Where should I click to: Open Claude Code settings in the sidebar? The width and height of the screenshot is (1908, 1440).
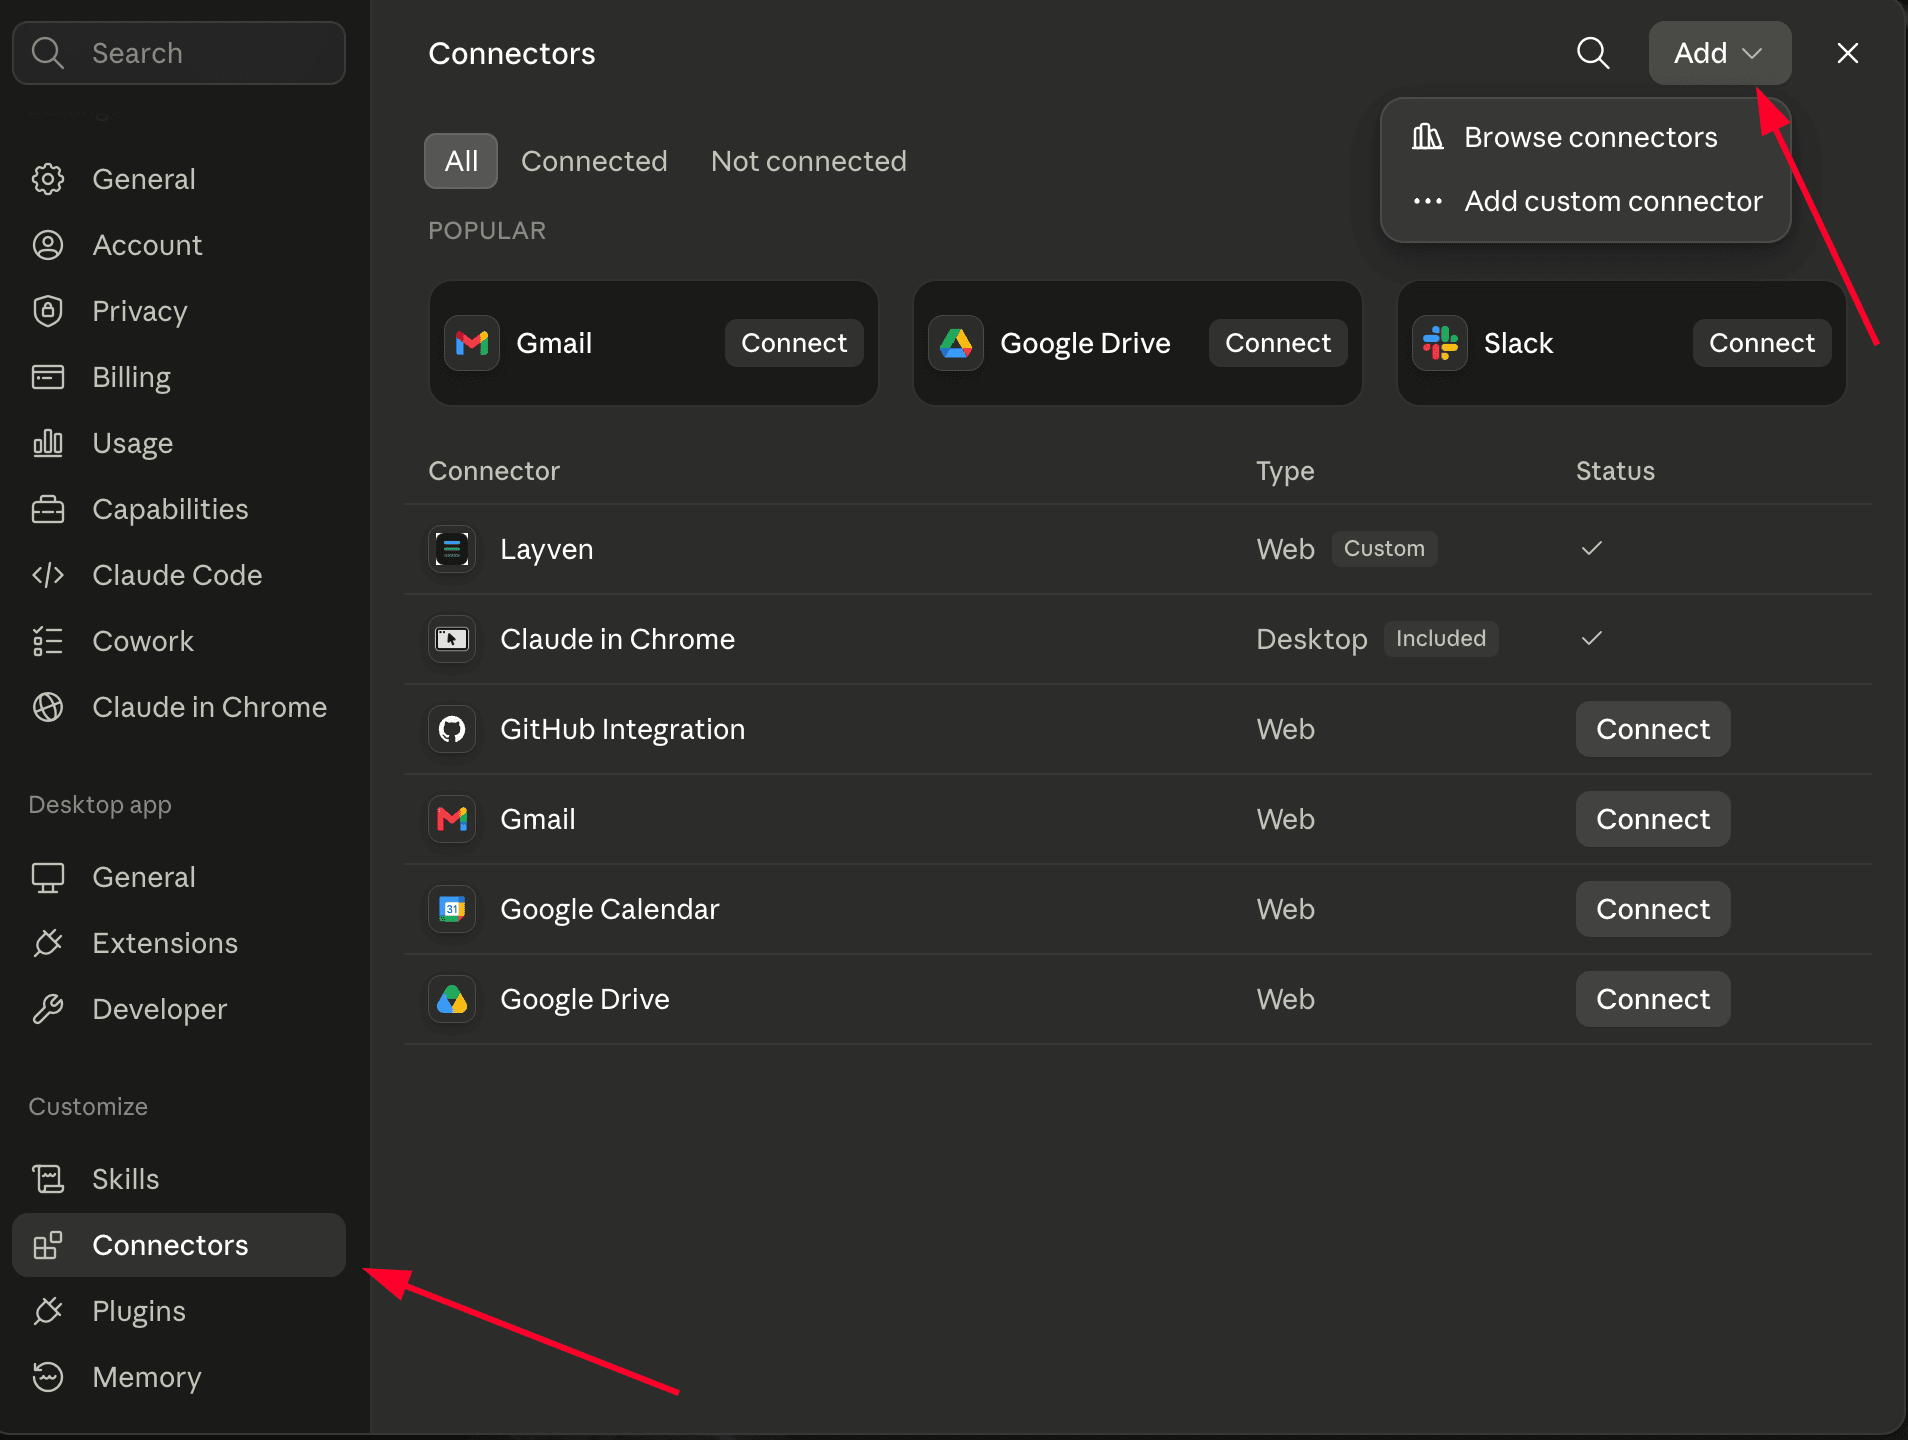[x=179, y=575]
